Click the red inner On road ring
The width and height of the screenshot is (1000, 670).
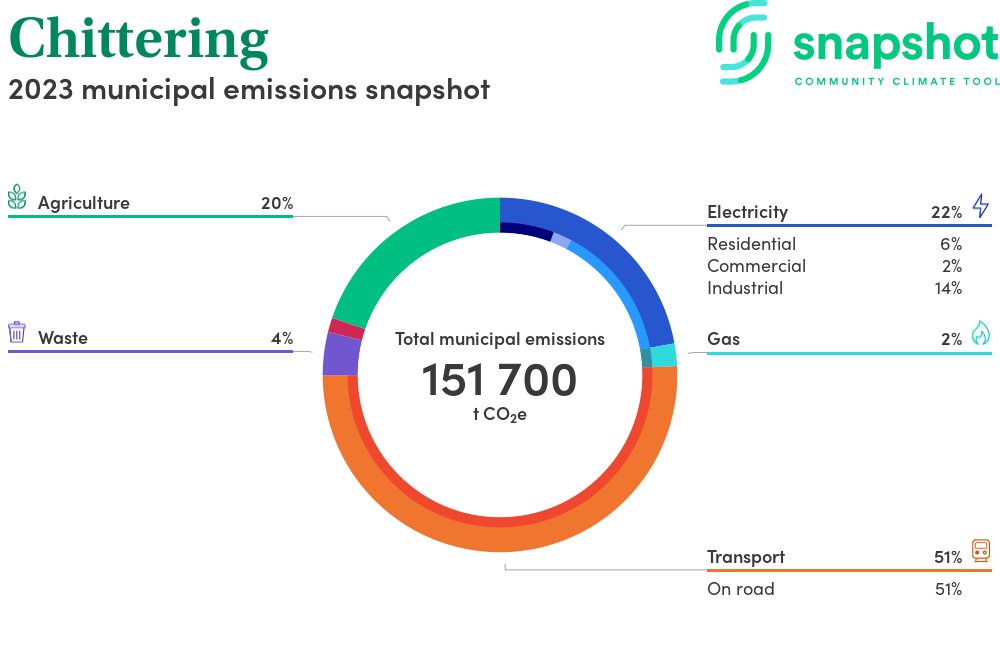click(500, 517)
